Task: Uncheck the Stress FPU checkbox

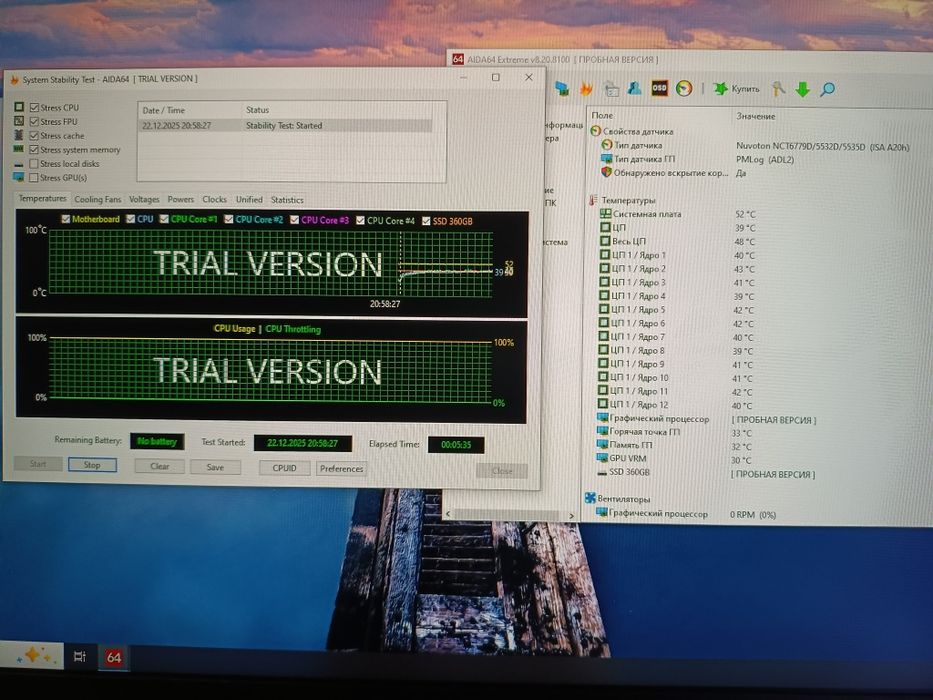Action: [x=35, y=121]
